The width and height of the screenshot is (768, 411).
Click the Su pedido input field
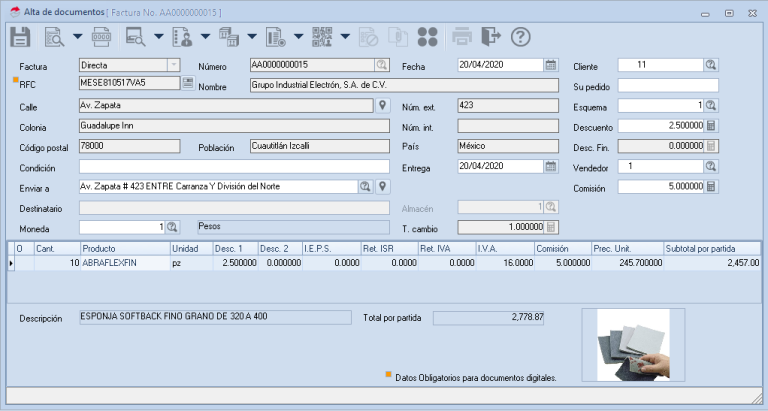coord(668,86)
